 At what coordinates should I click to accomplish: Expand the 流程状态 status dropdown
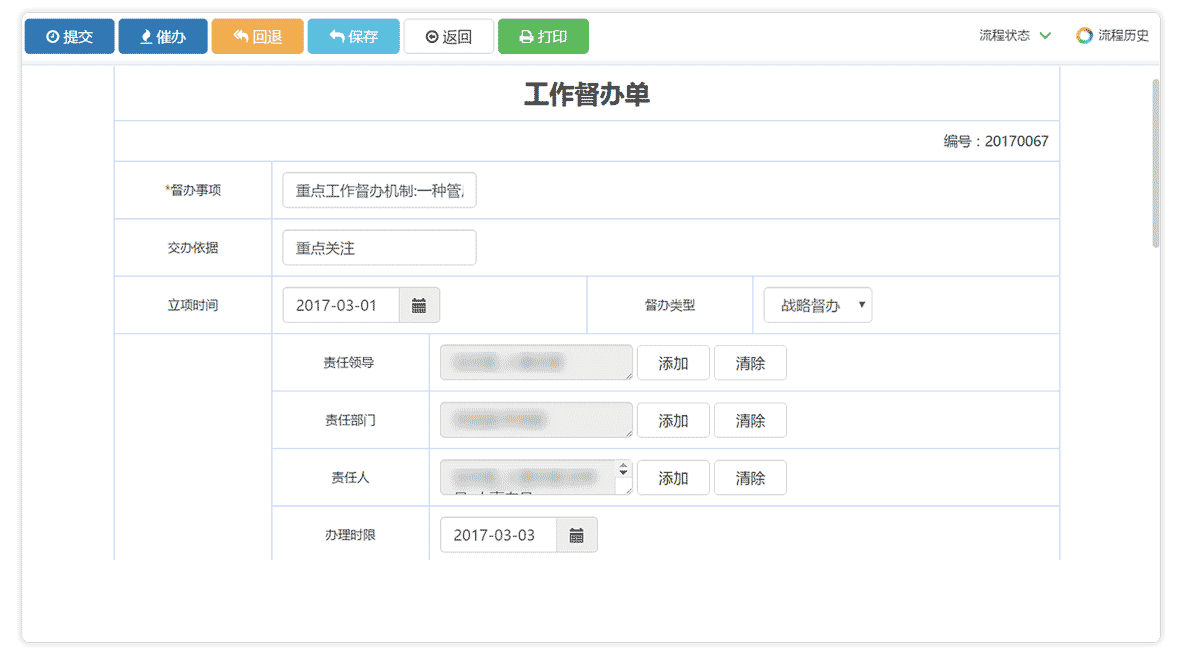1045,35
